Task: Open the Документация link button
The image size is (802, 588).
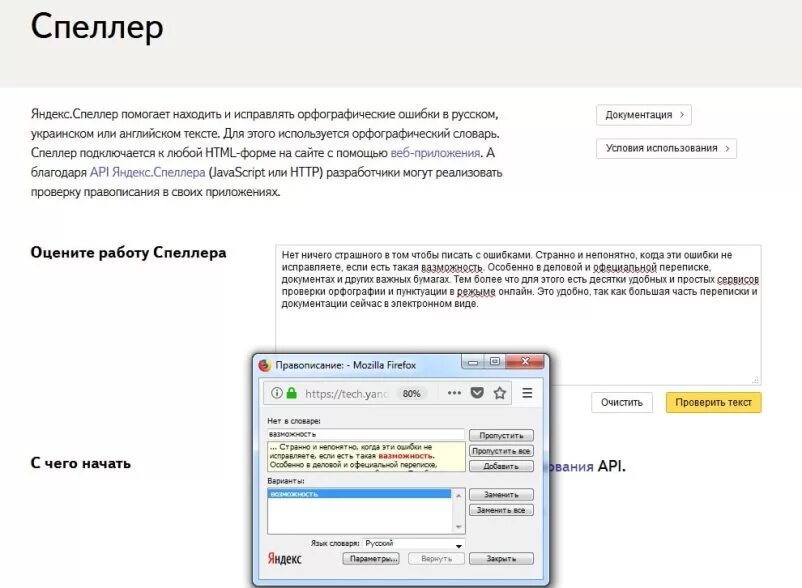Action: click(x=644, y=115)
